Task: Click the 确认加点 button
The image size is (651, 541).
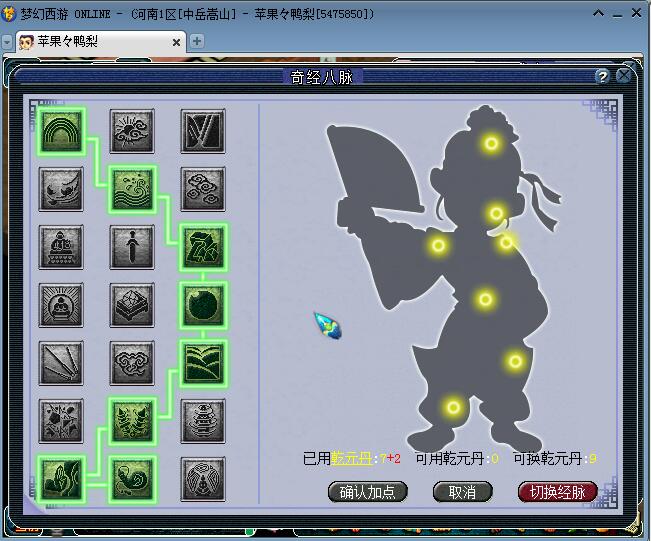Action: [367, 492]
